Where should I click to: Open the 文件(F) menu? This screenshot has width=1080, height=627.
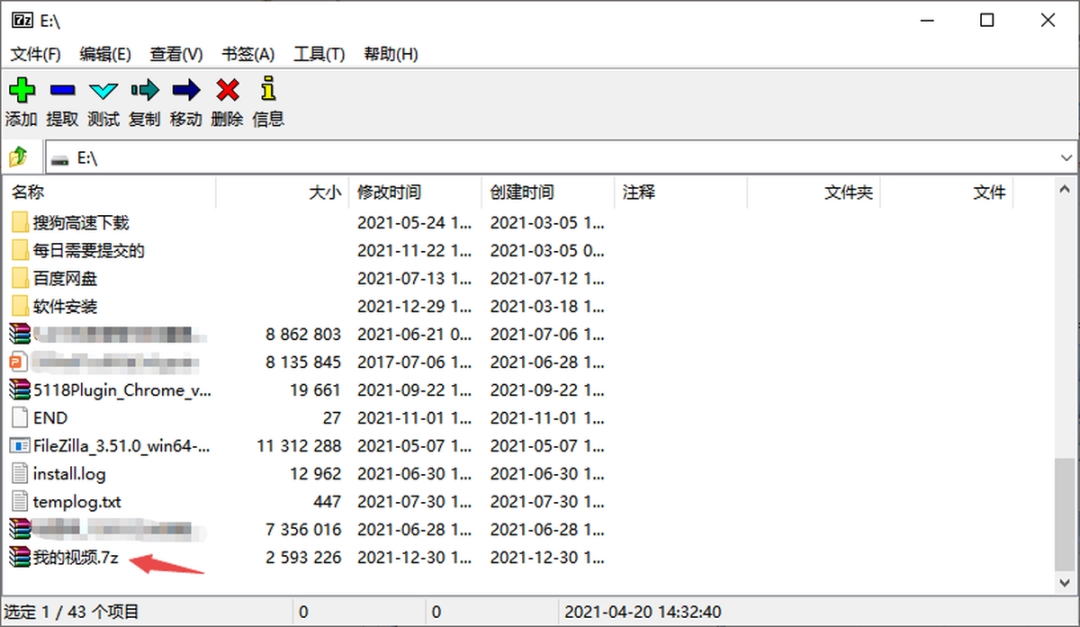click(x=35, y=54)
